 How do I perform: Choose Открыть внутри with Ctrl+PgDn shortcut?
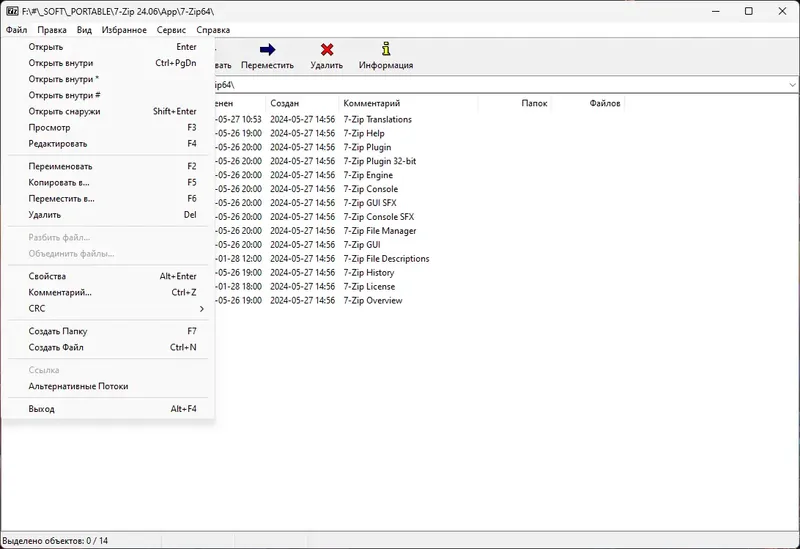(108, 63)
